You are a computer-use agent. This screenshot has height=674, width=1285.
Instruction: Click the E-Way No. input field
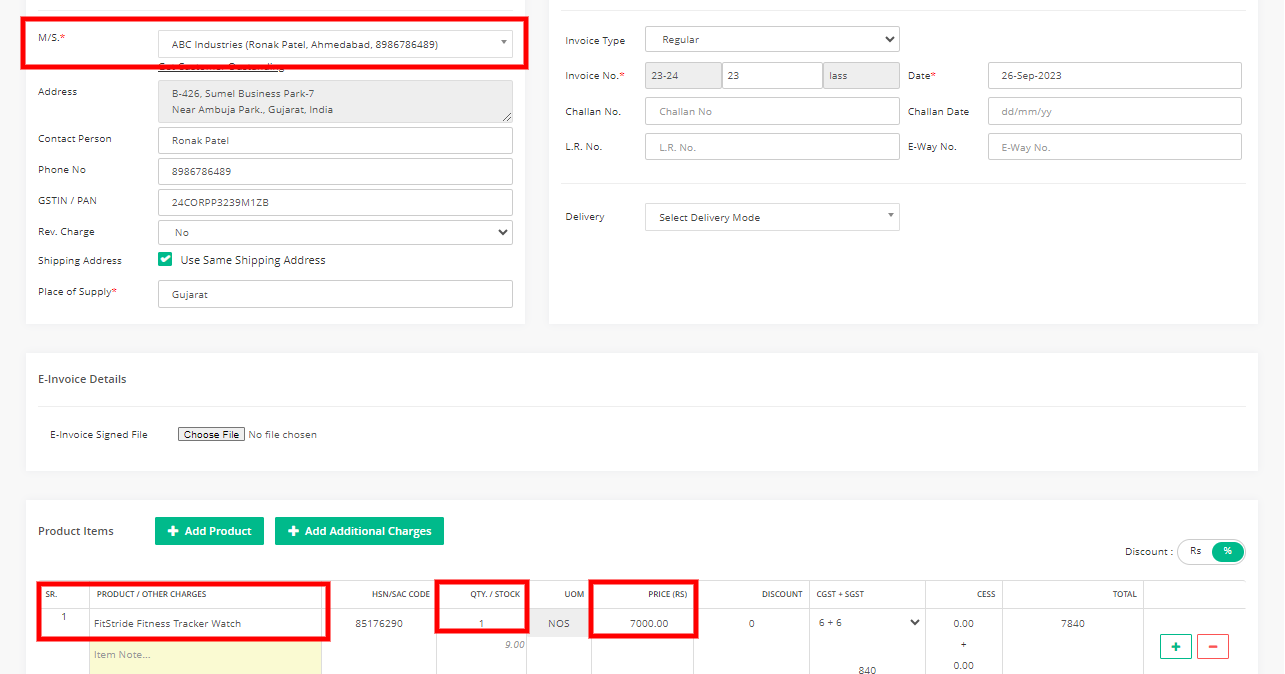tap(1114, 147)
